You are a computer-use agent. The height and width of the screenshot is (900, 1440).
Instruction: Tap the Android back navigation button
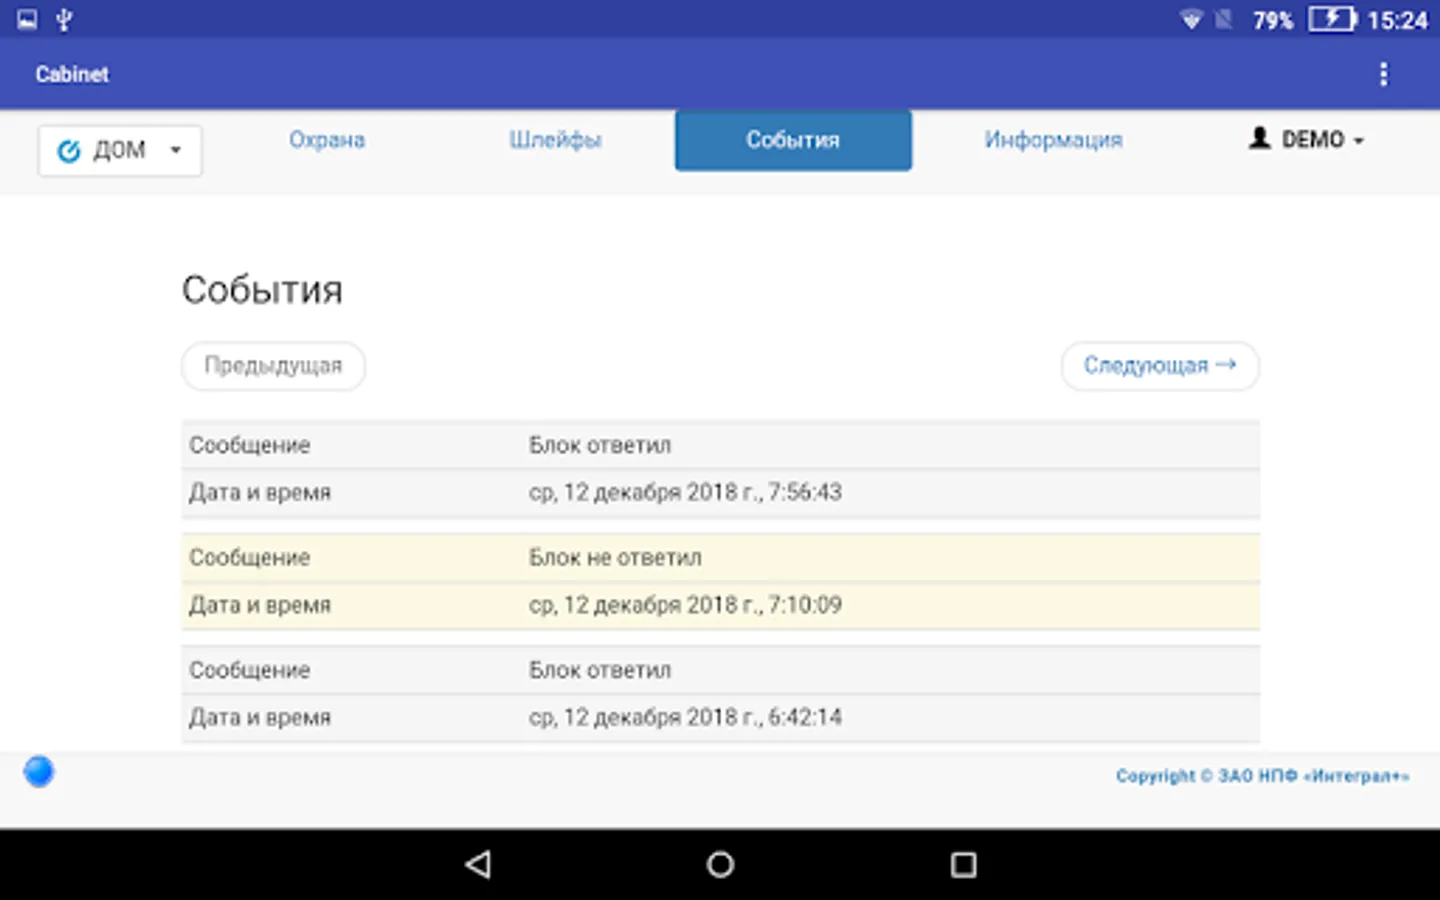coord(478,864)
